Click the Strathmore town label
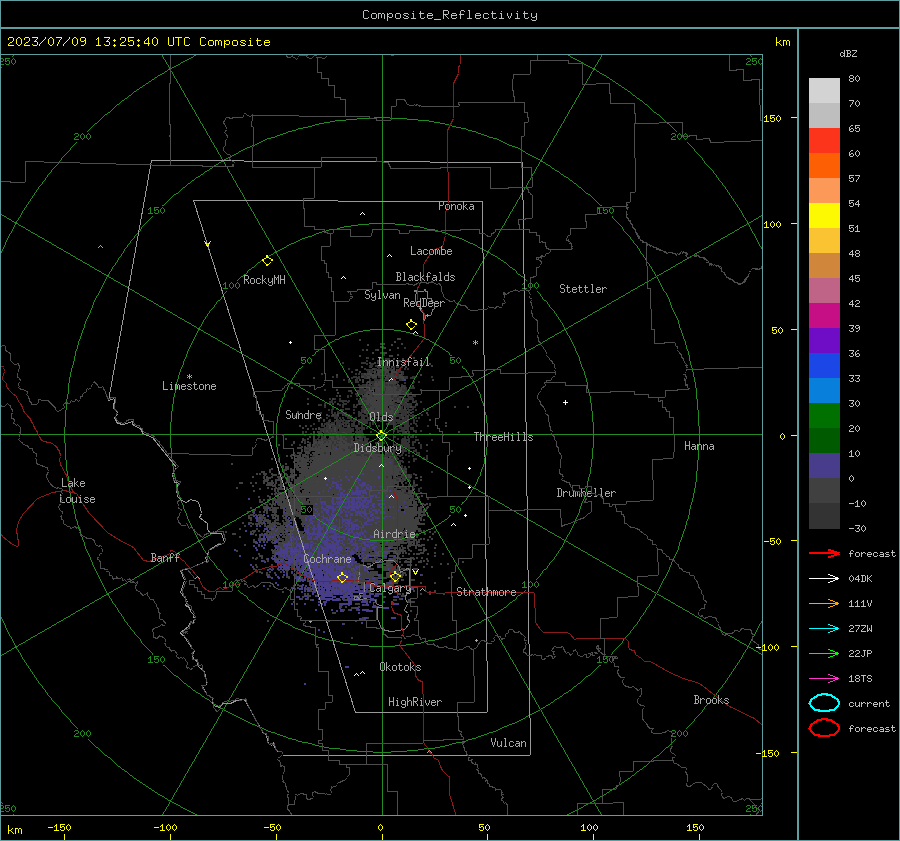This screenshot has width=900, height=841. [x=486, y=592]
